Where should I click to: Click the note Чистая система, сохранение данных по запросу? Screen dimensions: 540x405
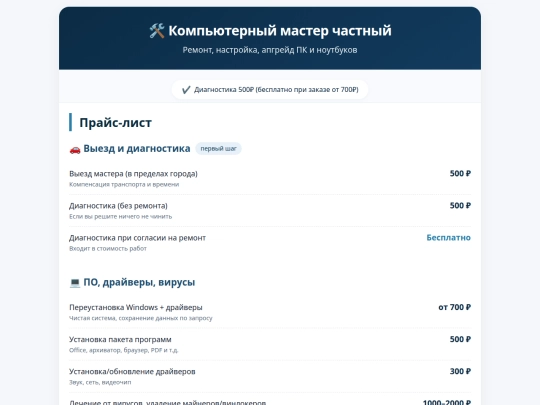141,318
